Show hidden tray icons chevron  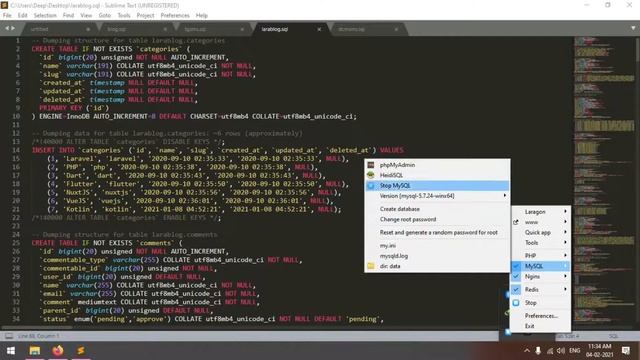coord(527,351)
